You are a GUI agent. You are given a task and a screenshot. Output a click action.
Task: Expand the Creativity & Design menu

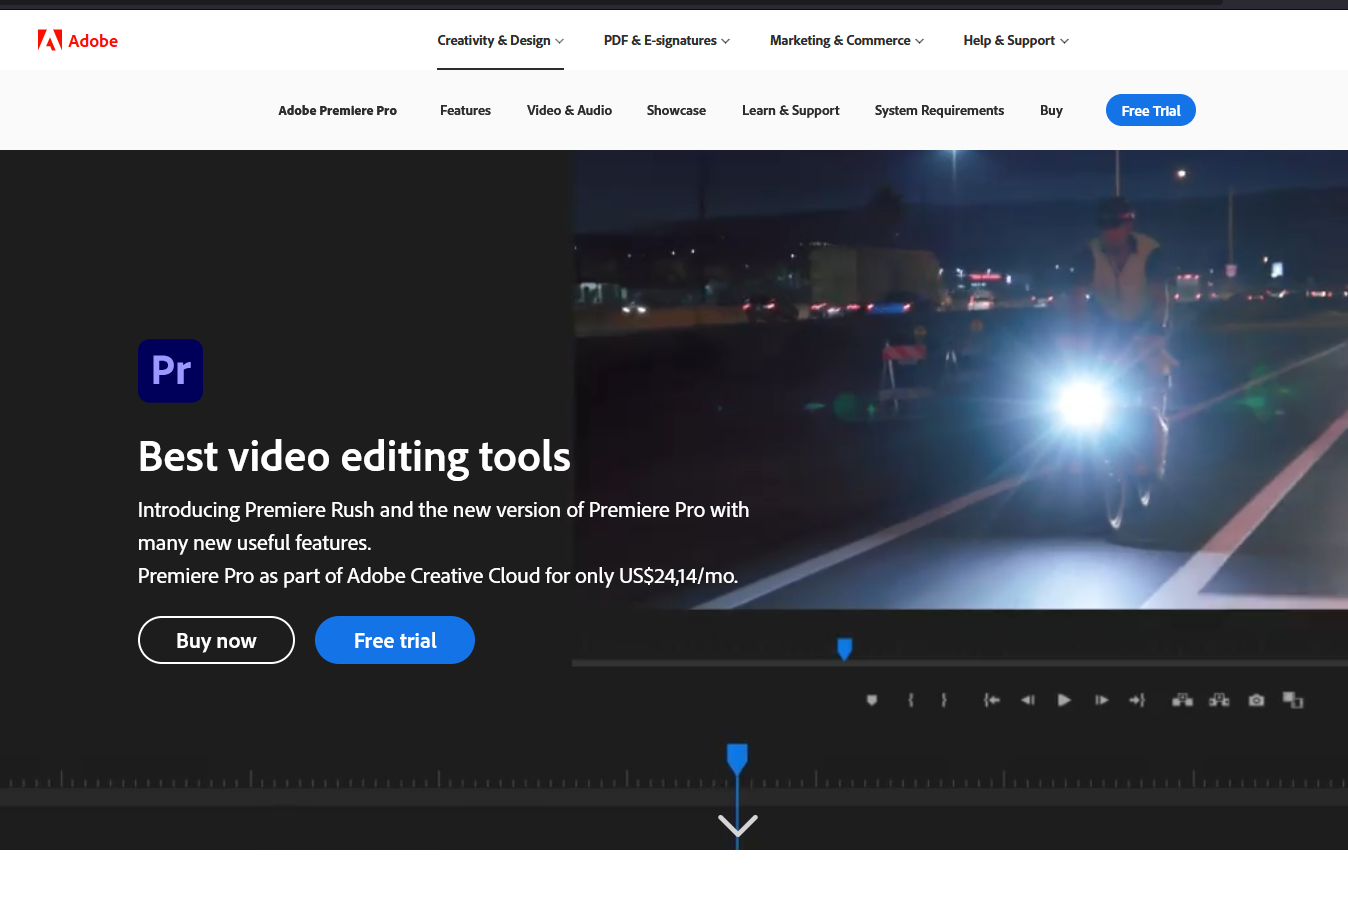click(500, 41)
